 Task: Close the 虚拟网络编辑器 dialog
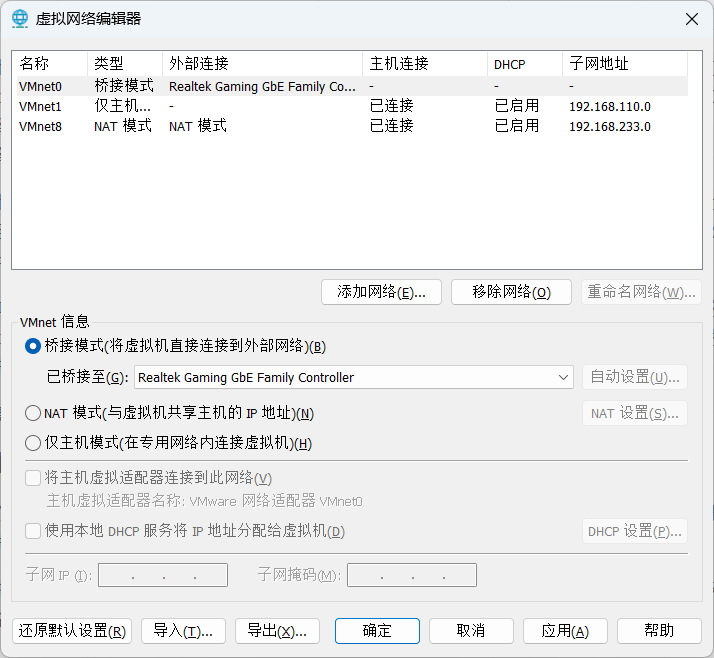coord(692,19)
